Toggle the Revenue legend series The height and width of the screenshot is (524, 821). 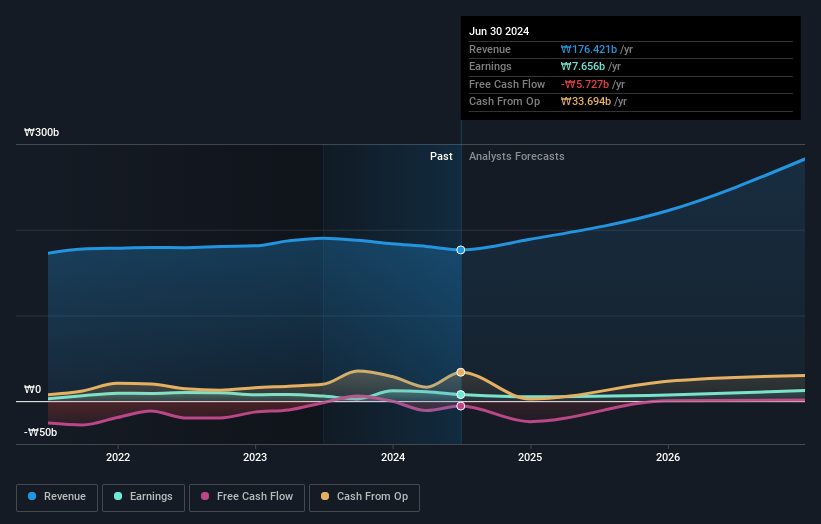pyautogui.click(x=57, y=497)
